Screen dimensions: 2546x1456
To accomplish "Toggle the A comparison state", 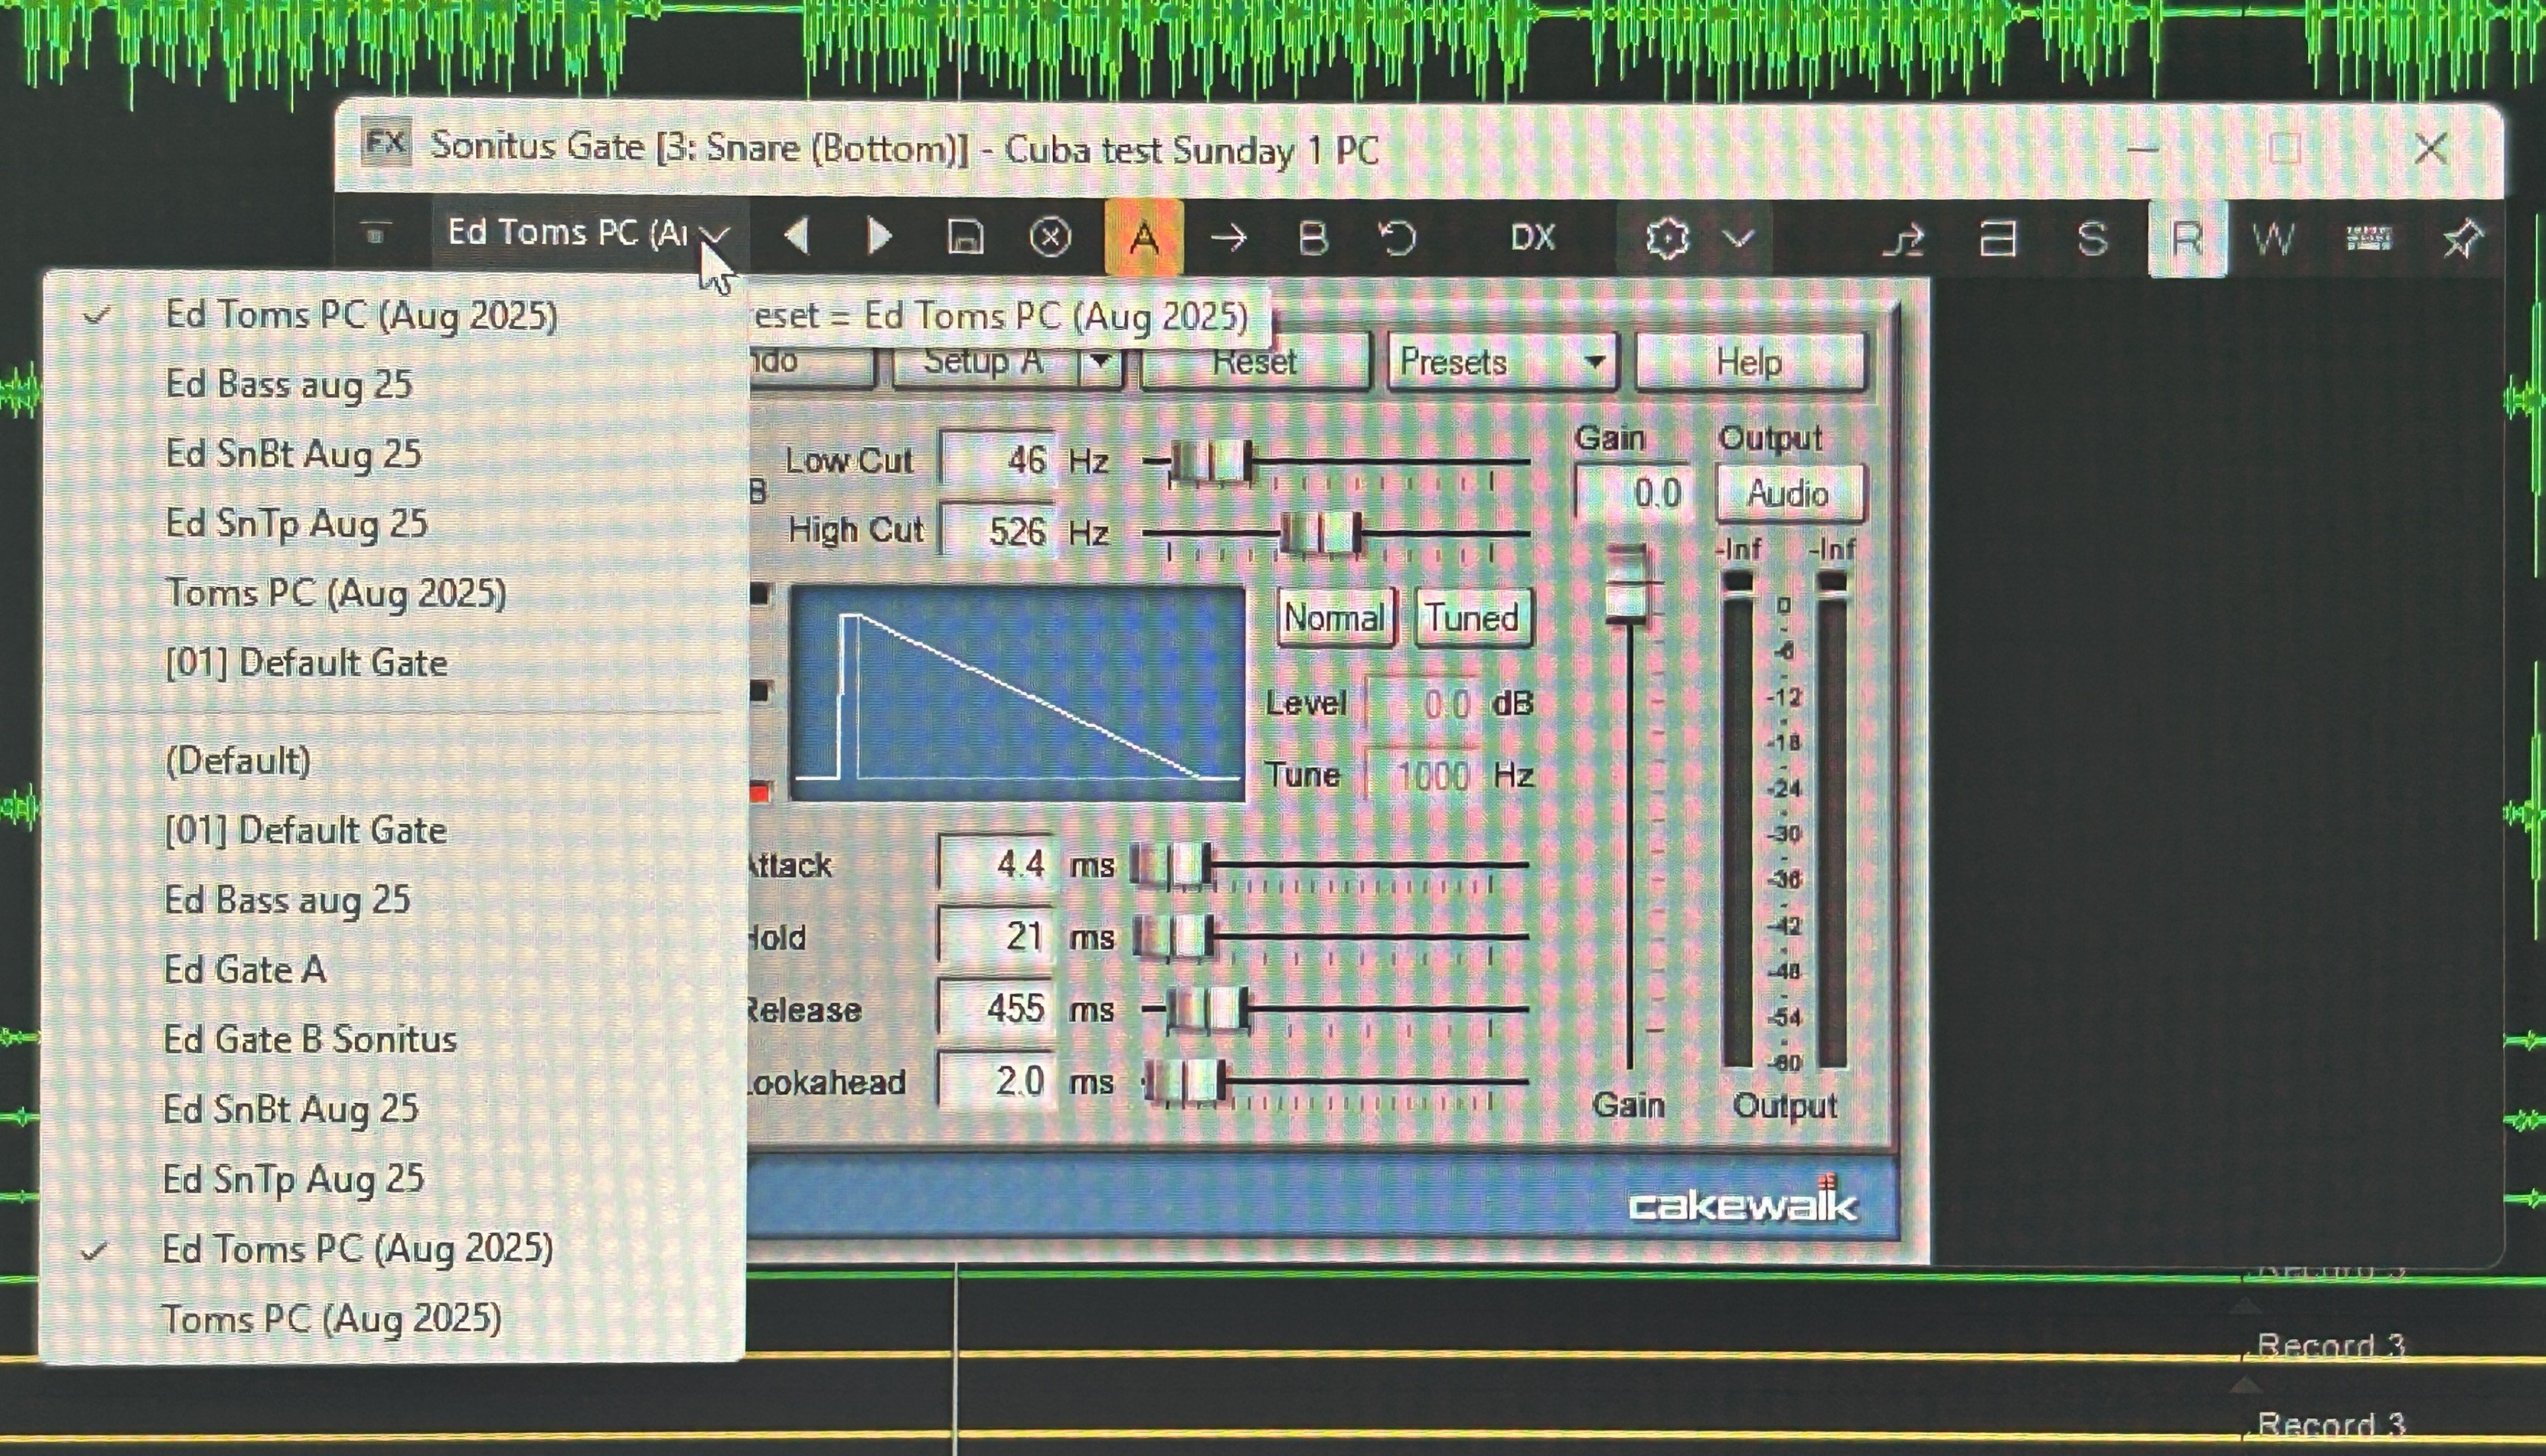I will (1144, 238).
